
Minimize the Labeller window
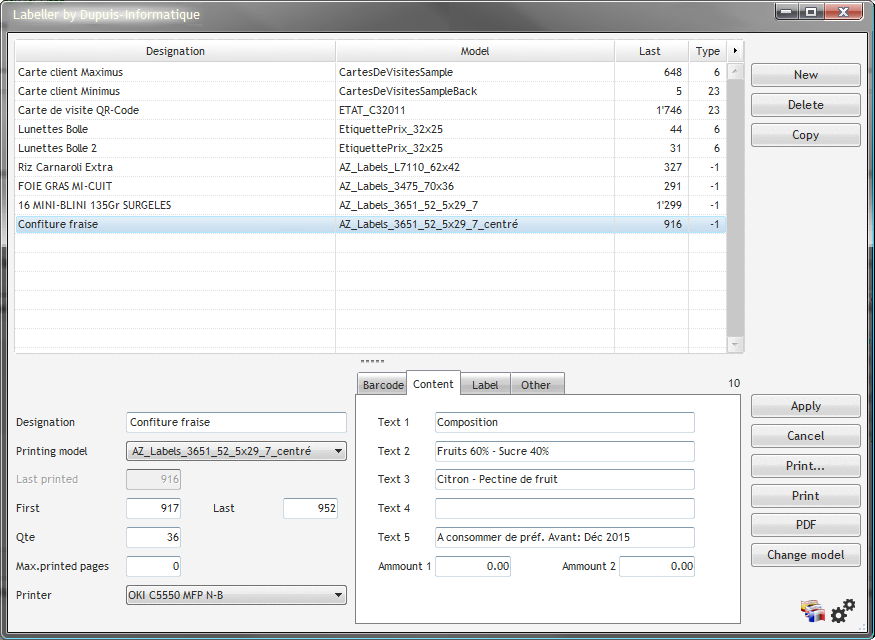(786, 12)
